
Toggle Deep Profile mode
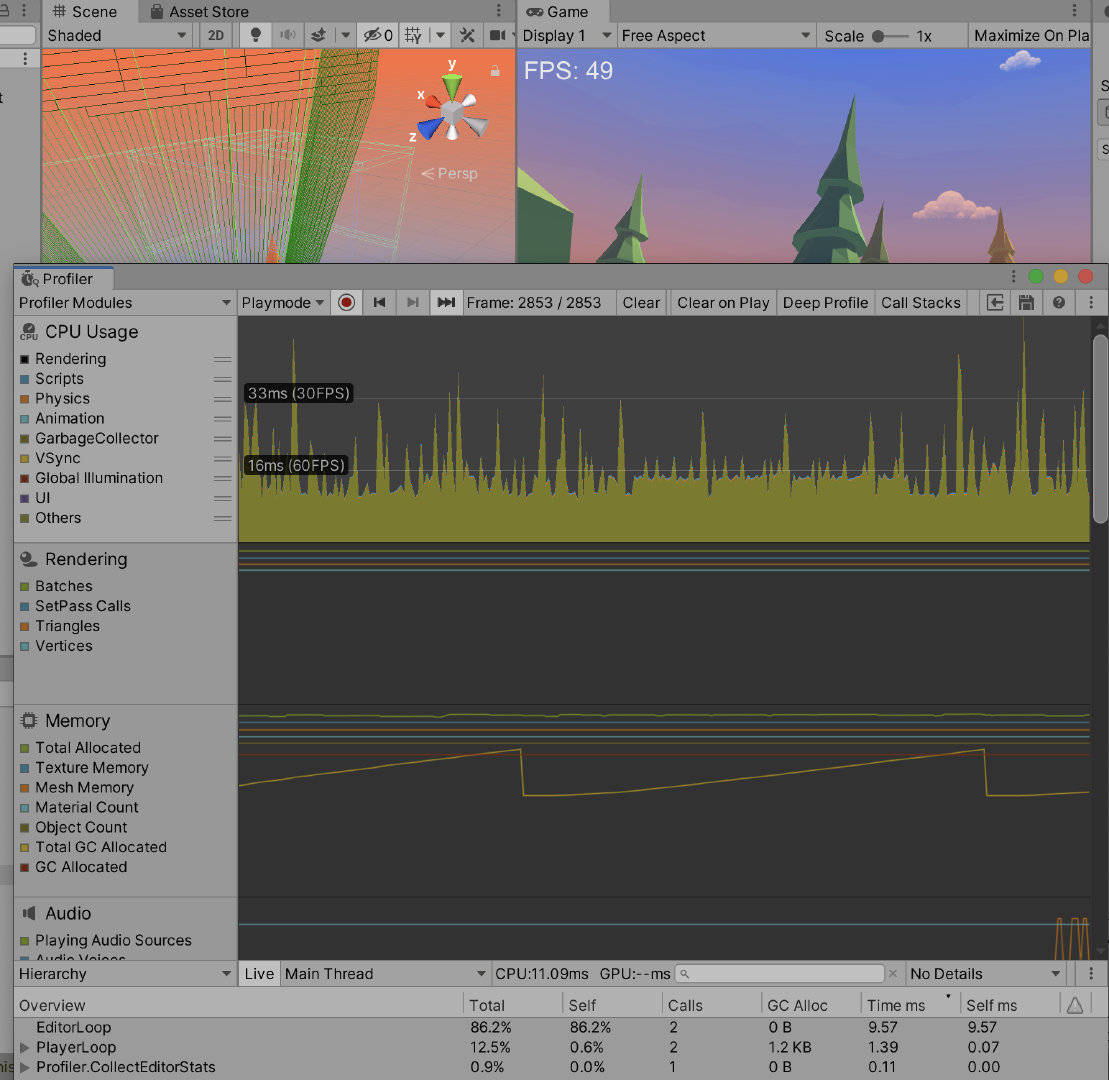click(x=825, y=303)
